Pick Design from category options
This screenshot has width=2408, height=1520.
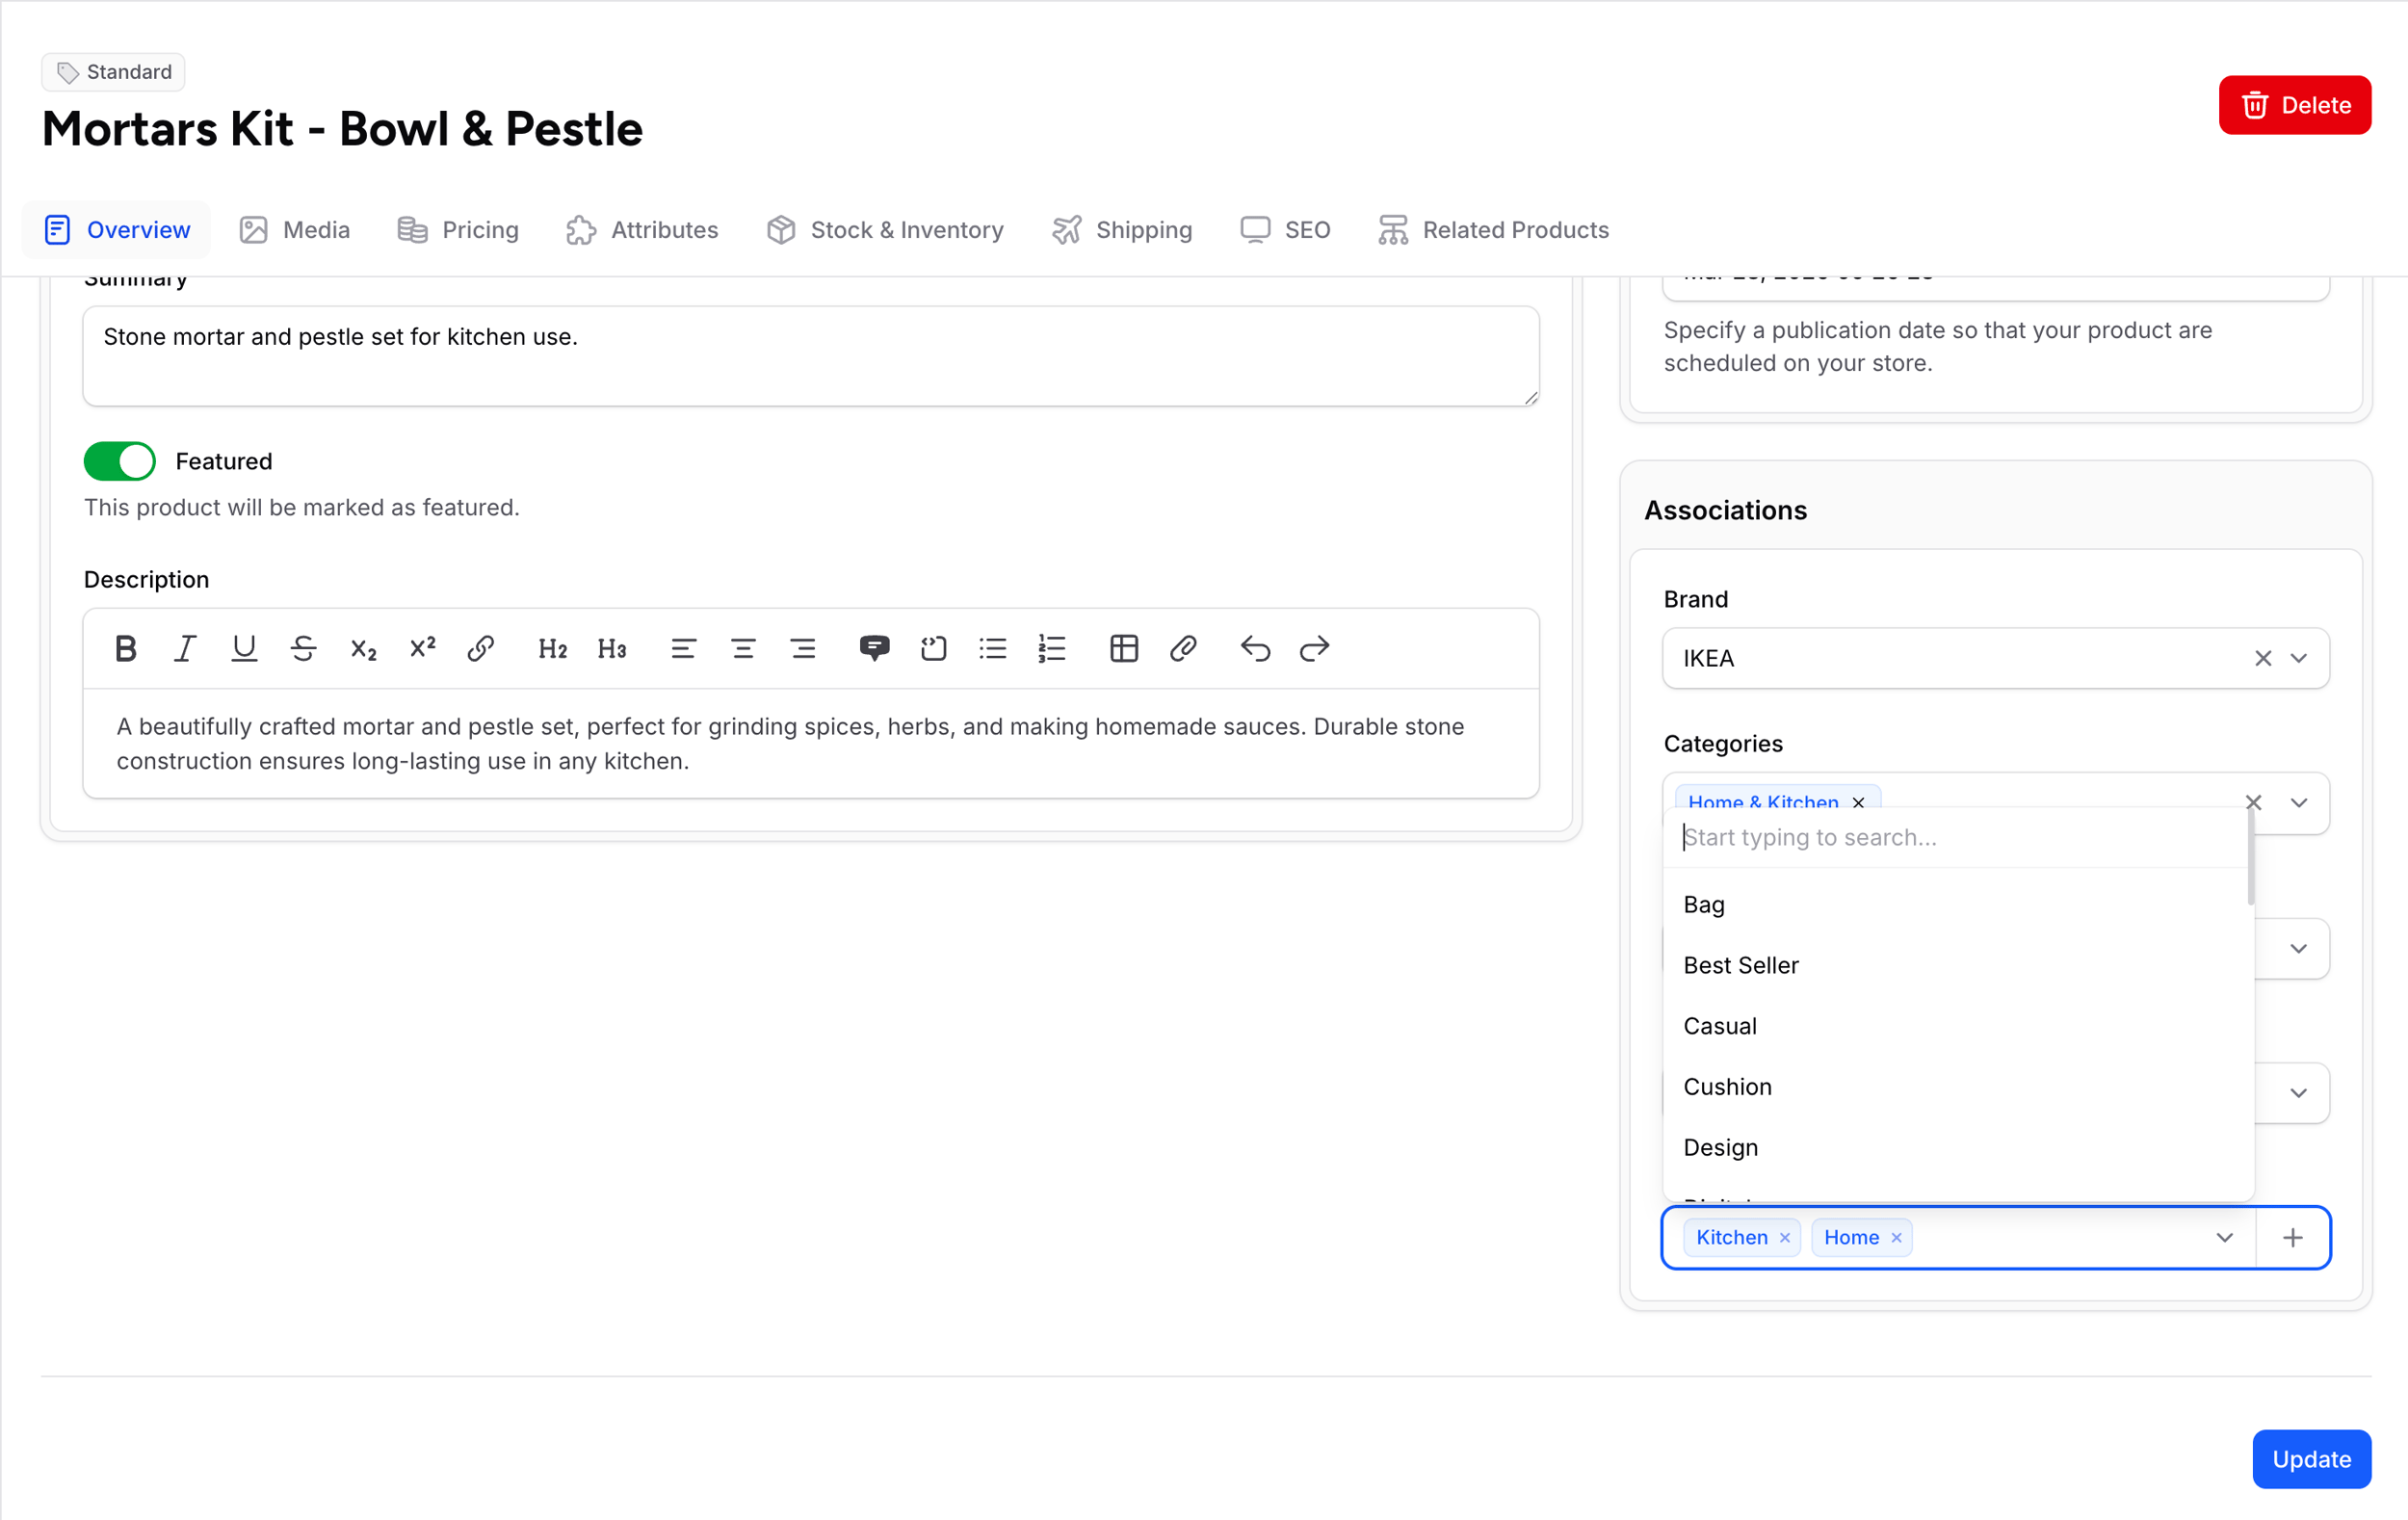point(1957,1148)
